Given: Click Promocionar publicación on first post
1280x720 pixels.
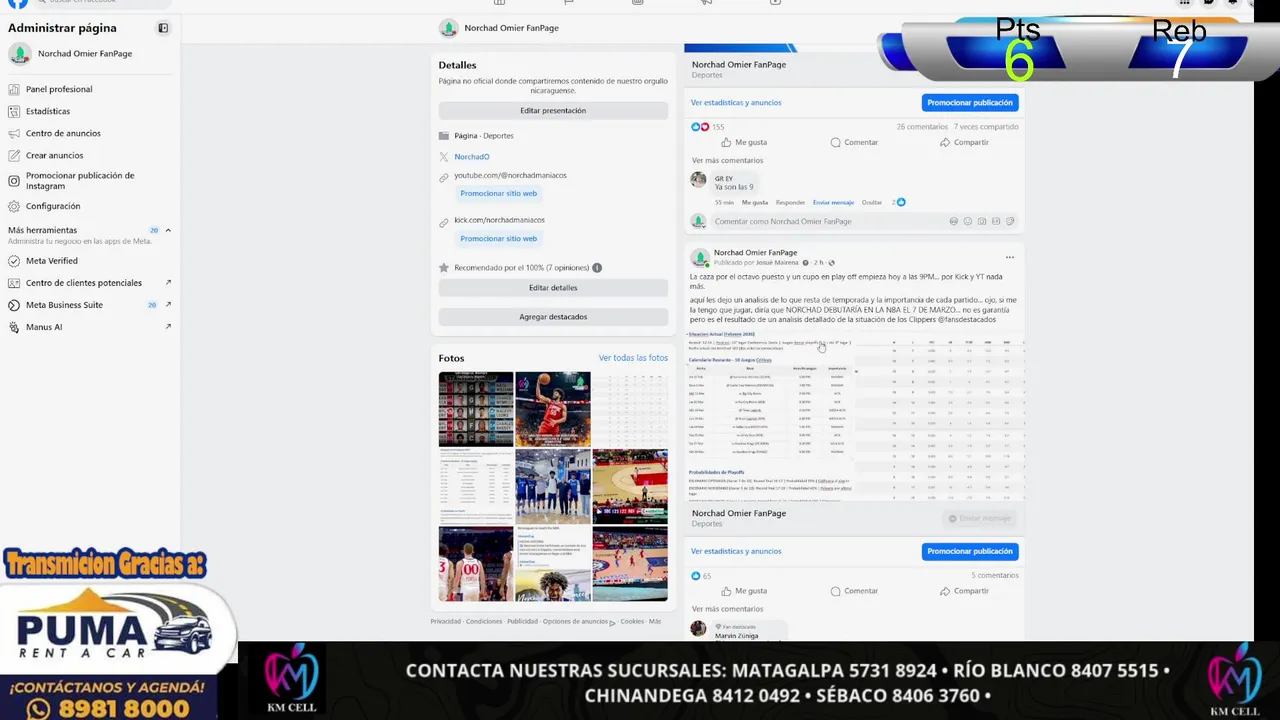Looking at the screenshot, I should (x=970, y=103).
